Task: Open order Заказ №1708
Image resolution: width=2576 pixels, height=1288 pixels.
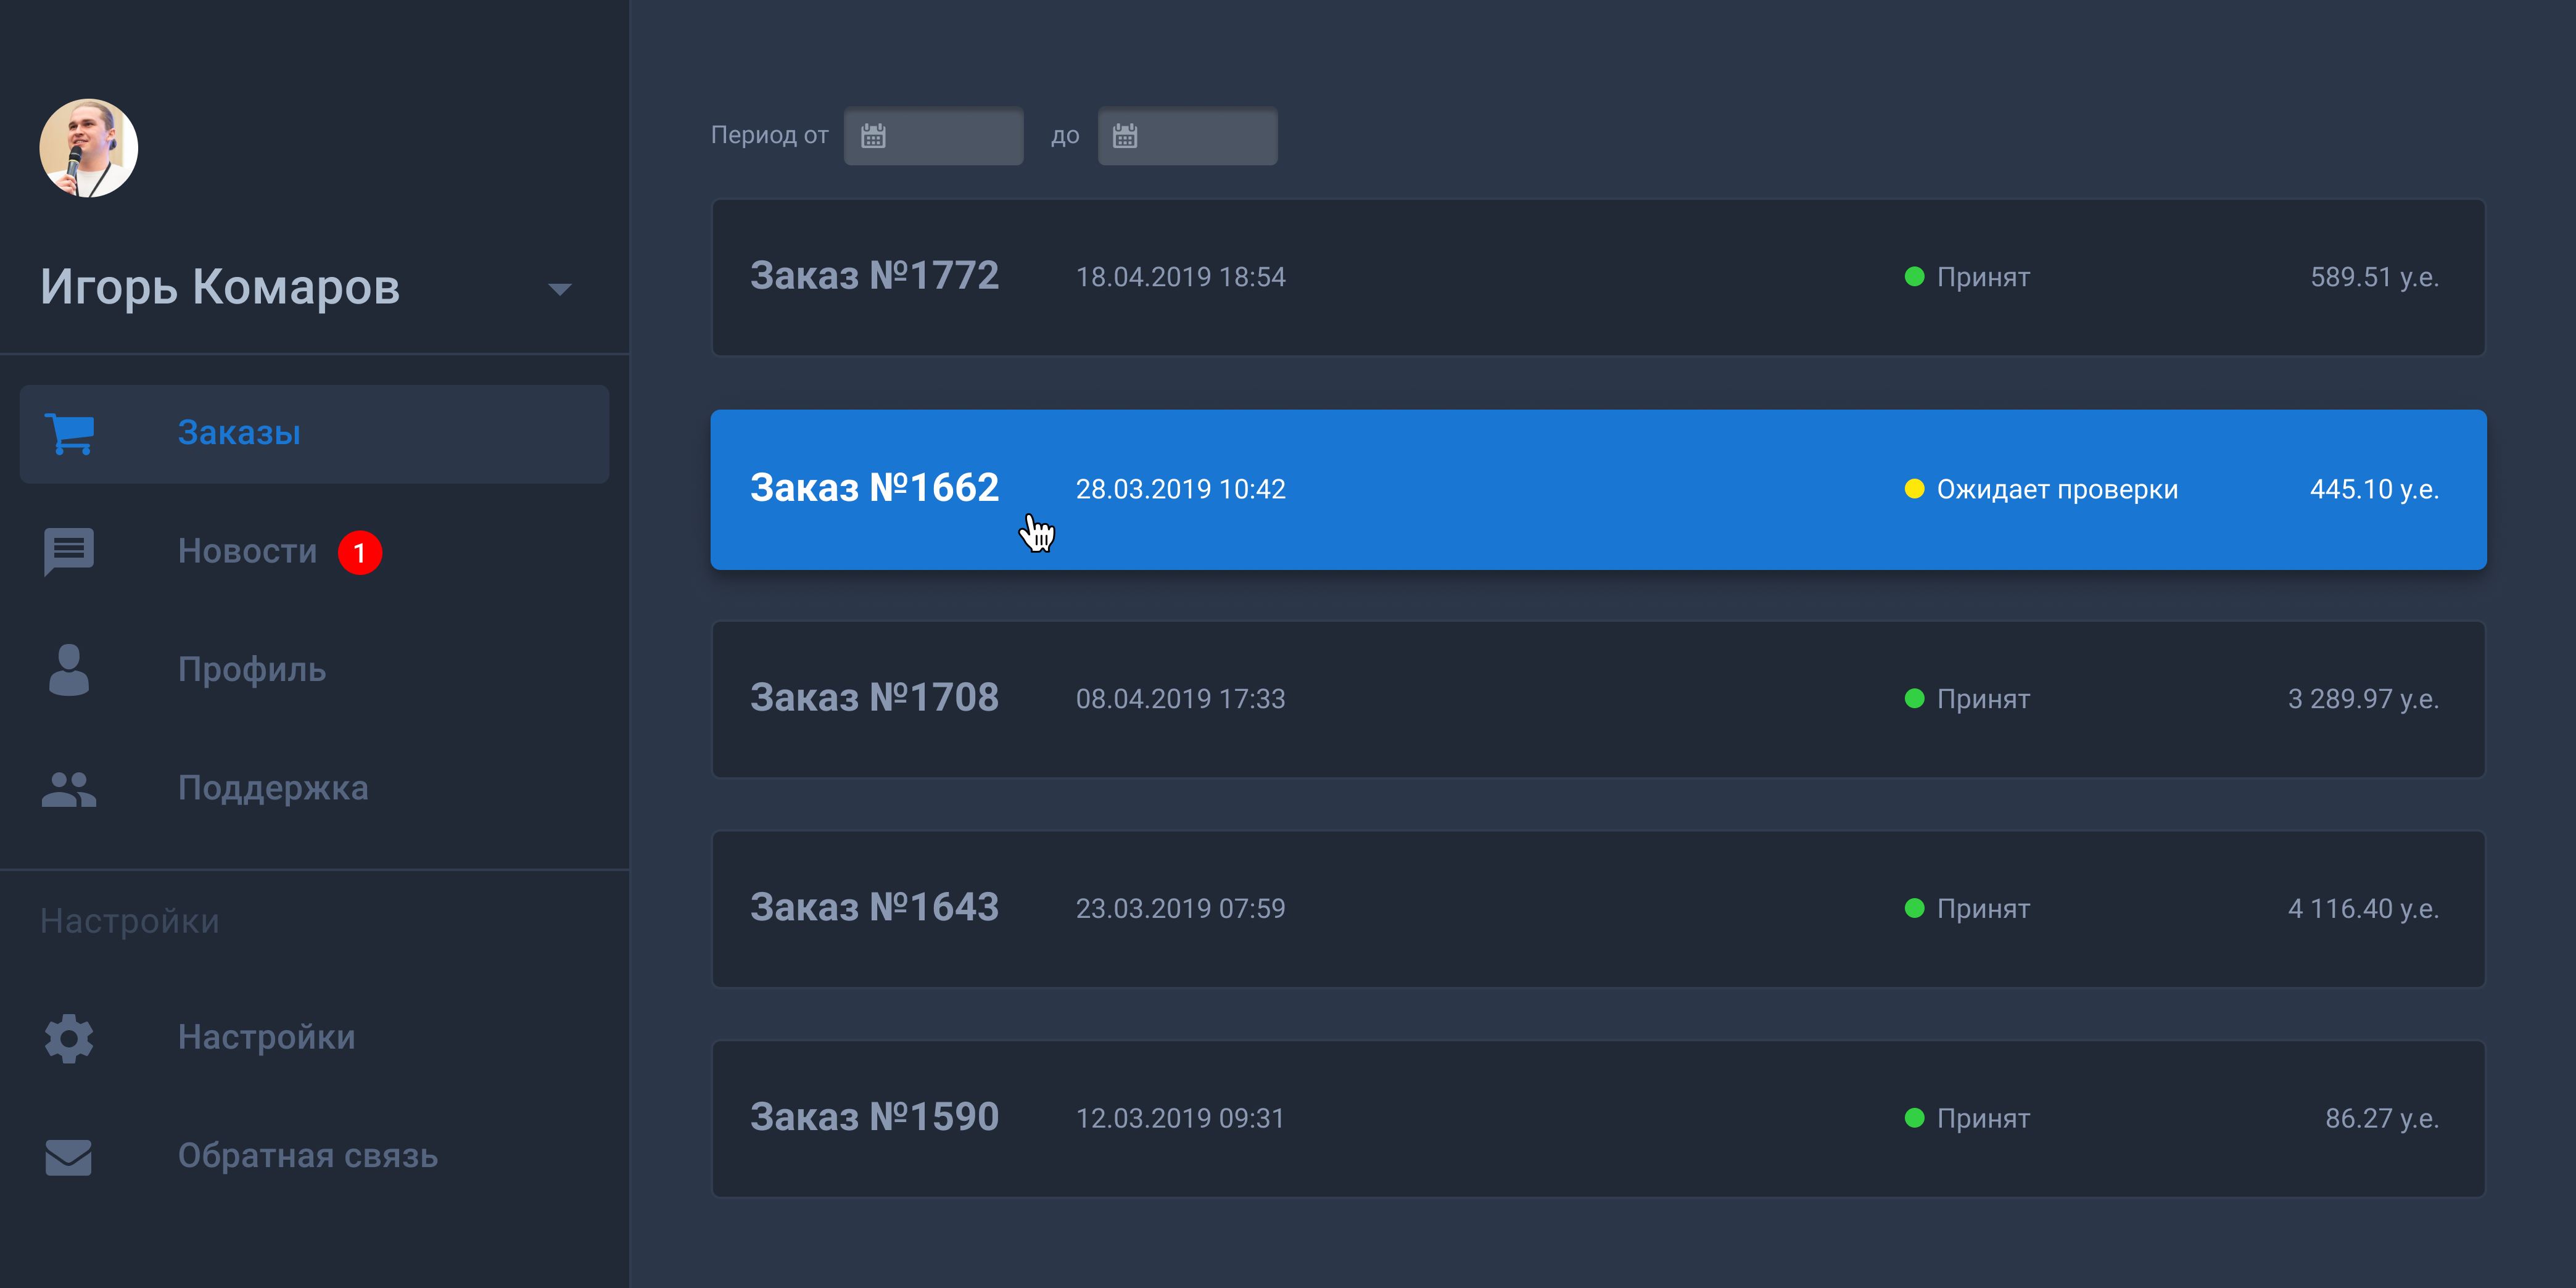Action: tap(1598, 699)
